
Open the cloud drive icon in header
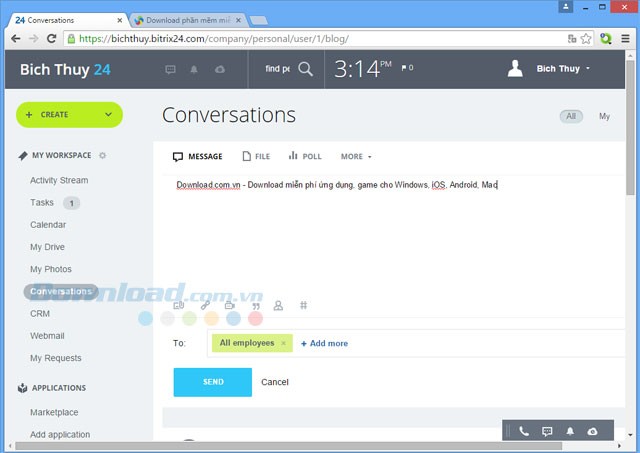click(x=220, y=69)
